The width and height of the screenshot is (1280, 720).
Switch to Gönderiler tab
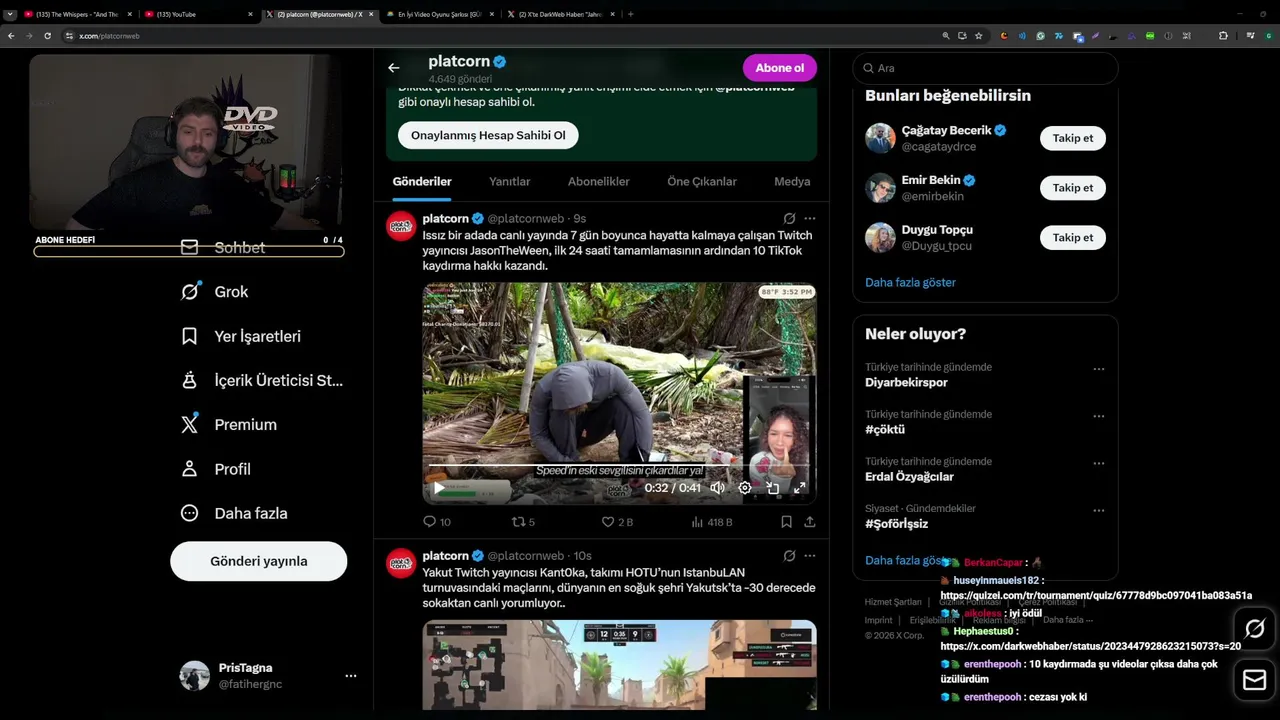pyautogui.click(x=422, y=182)
